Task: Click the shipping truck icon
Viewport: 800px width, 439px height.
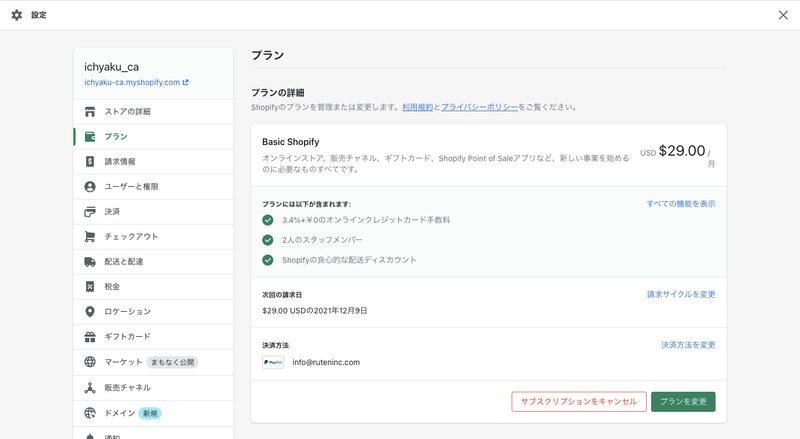Action: (90, 261)
